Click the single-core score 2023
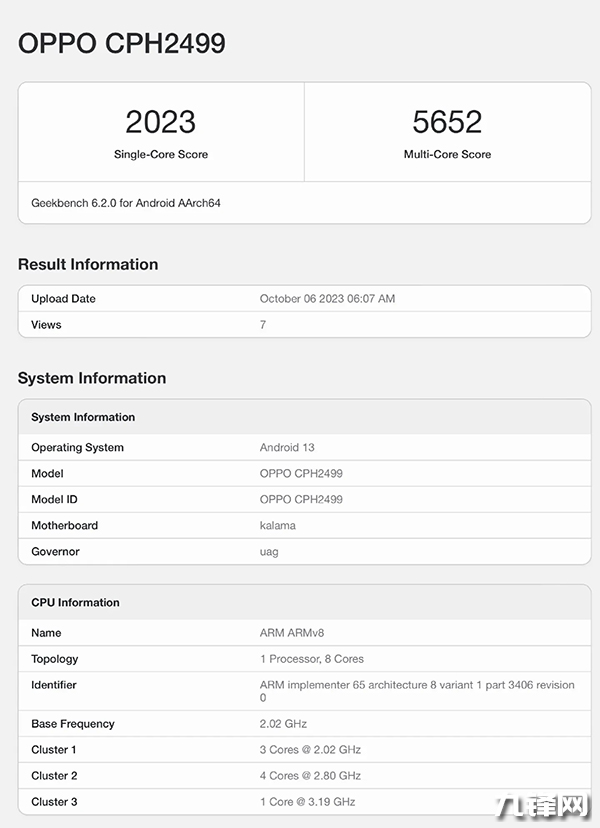This screenshot has width=600, height=828. pos(160,122)
